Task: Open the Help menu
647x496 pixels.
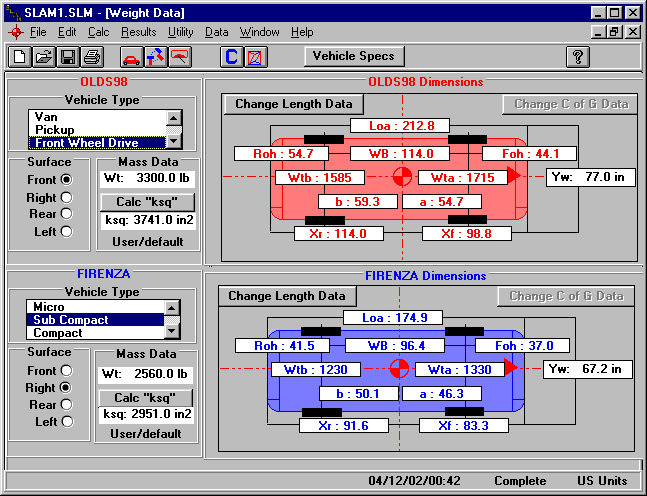Action: coord(302,32)
